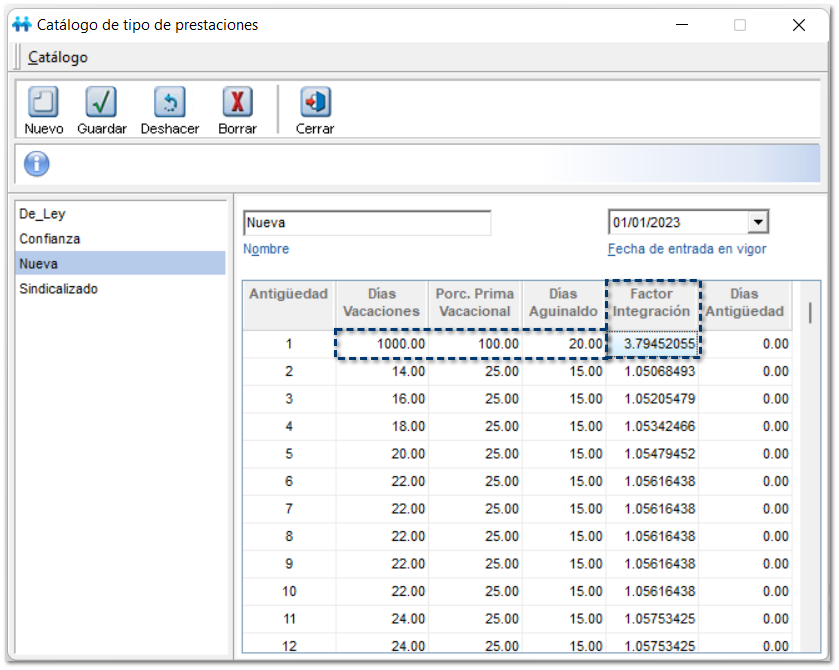Click the application icon in the title bar
Screen dimensions: 839x670
tap(21, 25)
